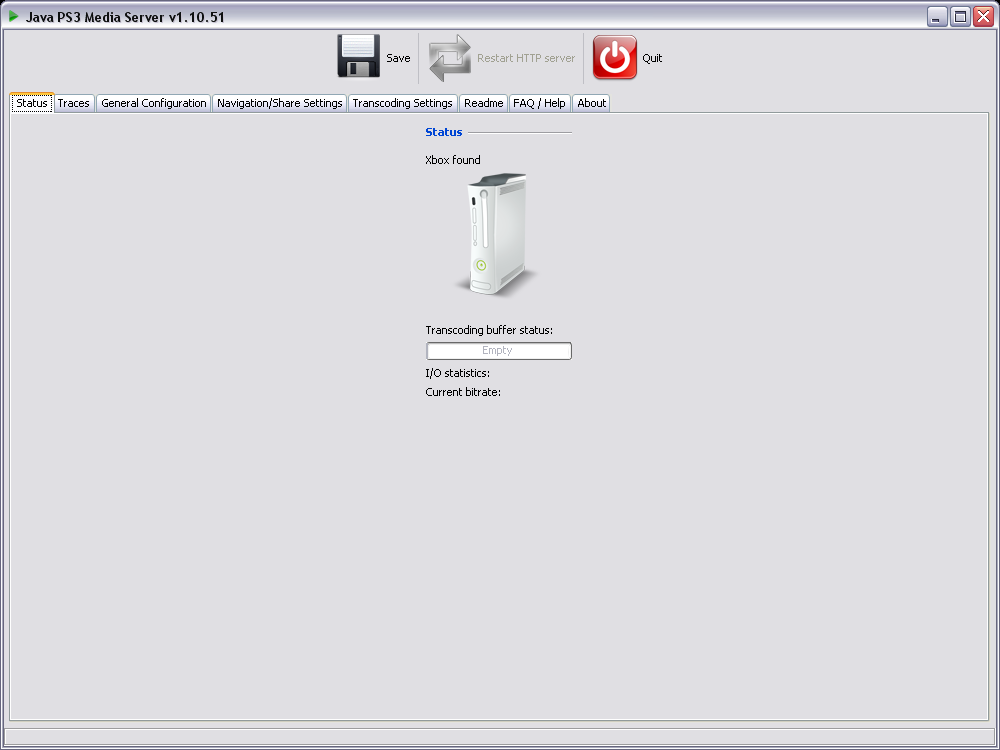
Task: Click the Xbox 360 console image
Action: coord(496,234)
